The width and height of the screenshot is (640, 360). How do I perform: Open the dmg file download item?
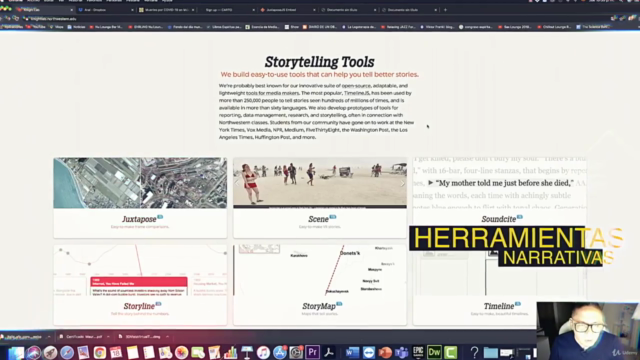coord(140,337)
